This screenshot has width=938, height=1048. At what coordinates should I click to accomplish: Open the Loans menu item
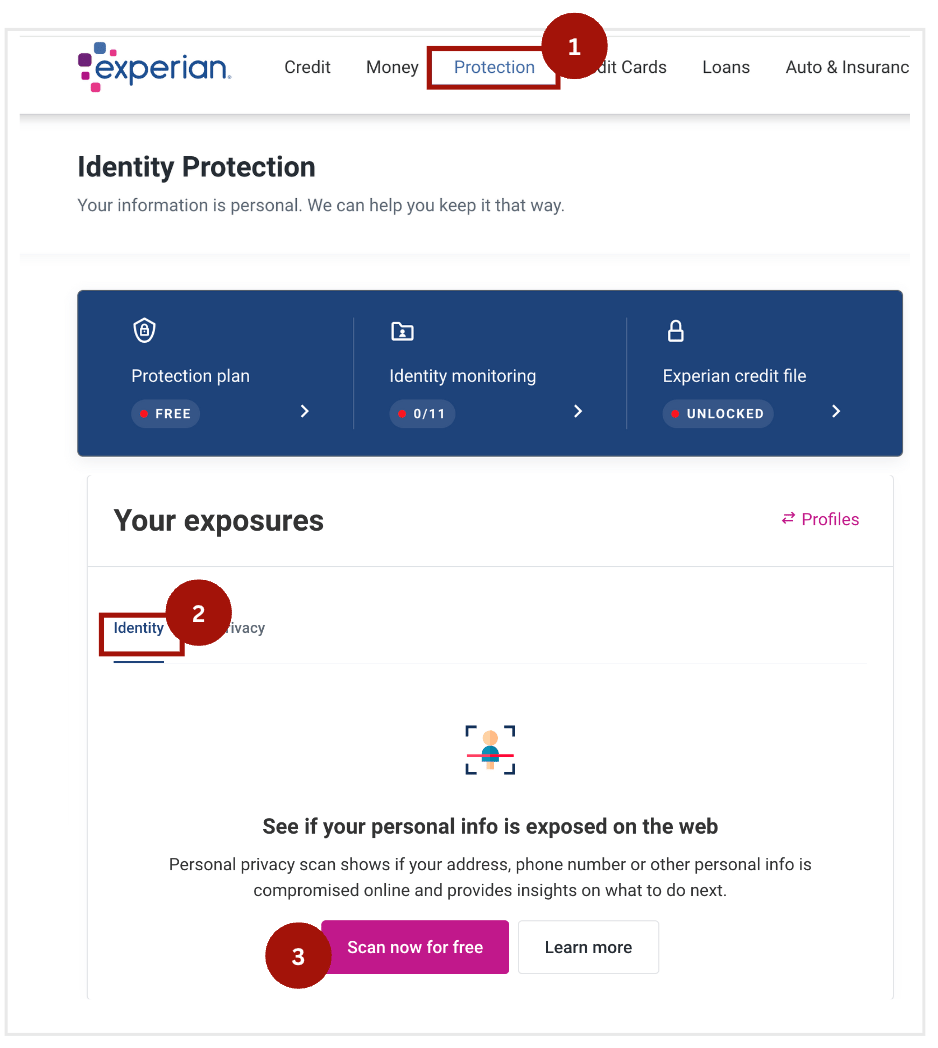click(x=726, y=67)
